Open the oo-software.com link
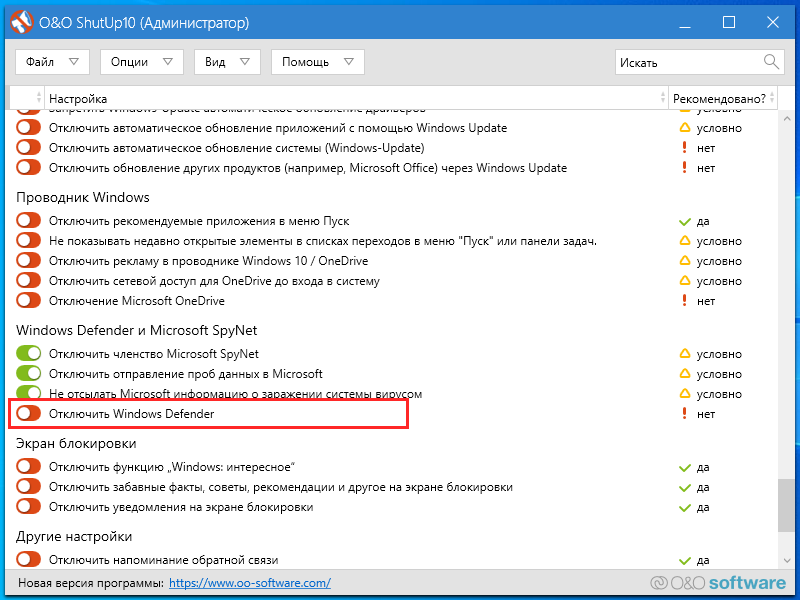The image size is (800, 600). point(250,583)
